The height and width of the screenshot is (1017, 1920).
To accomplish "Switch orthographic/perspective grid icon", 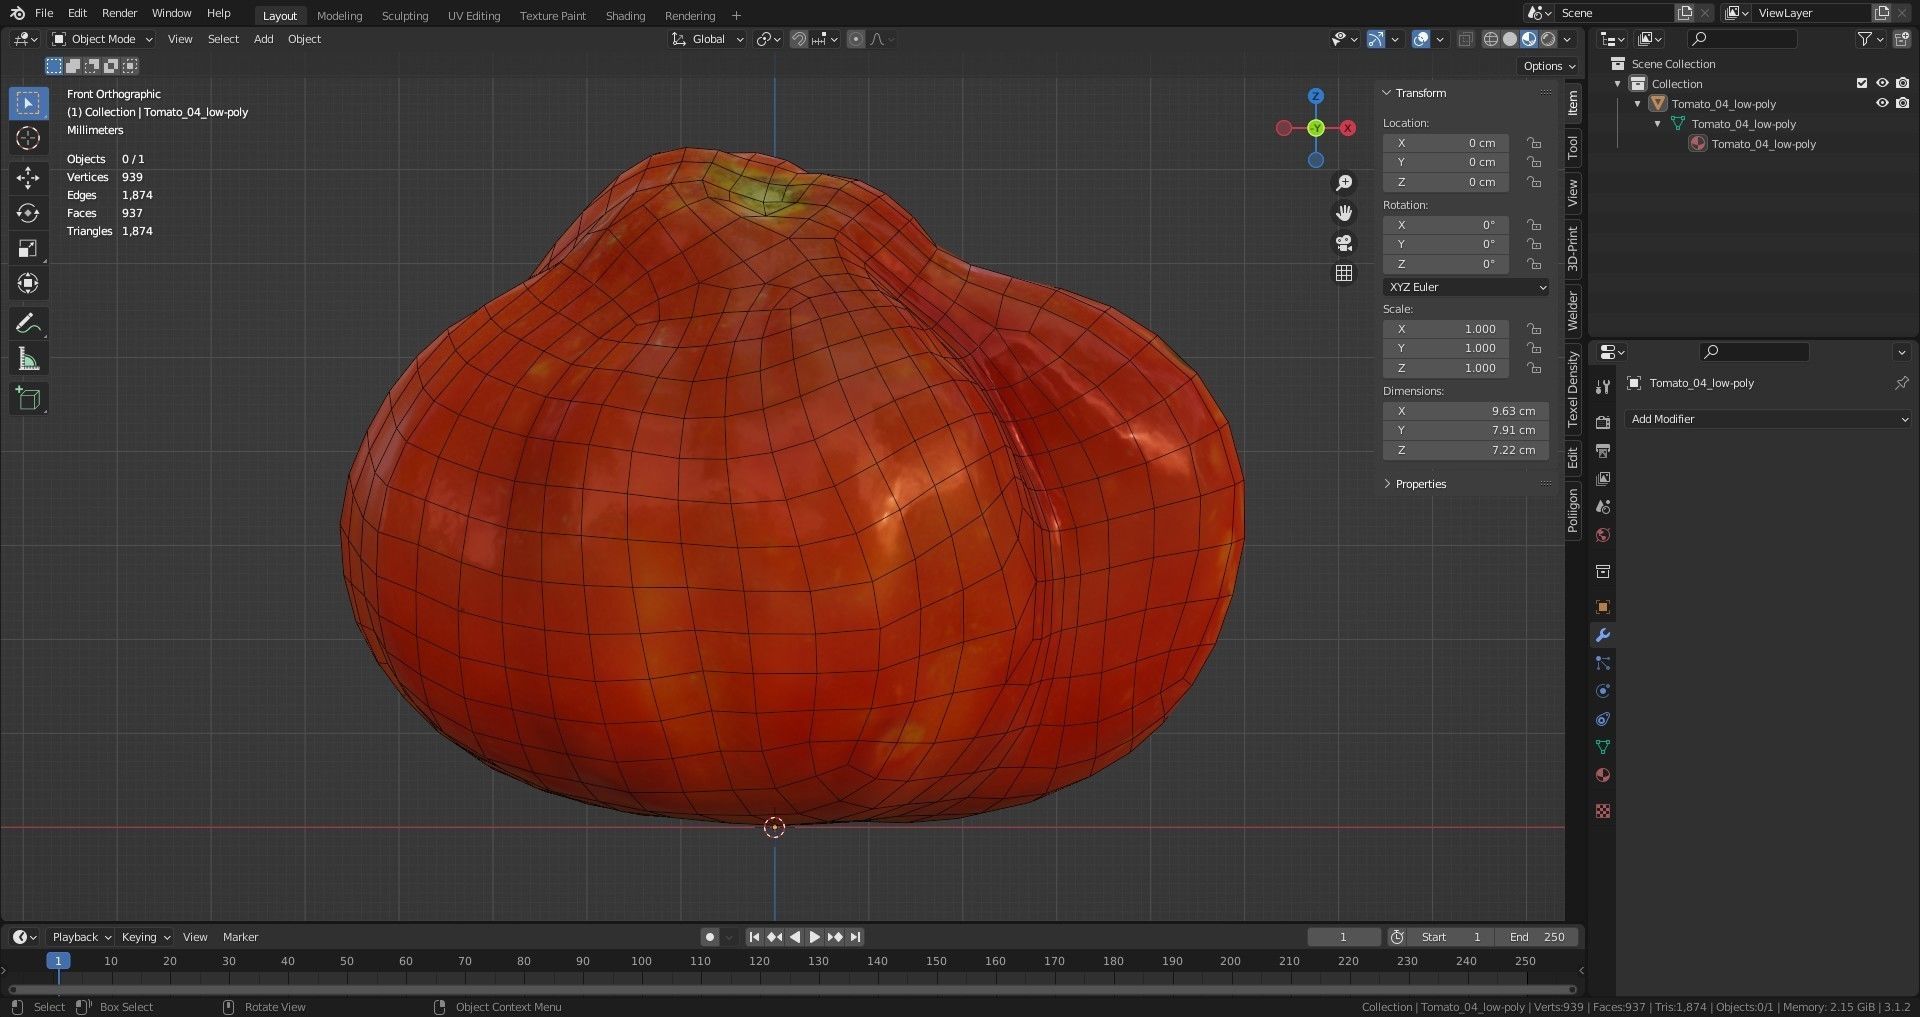I will 1344,273.
